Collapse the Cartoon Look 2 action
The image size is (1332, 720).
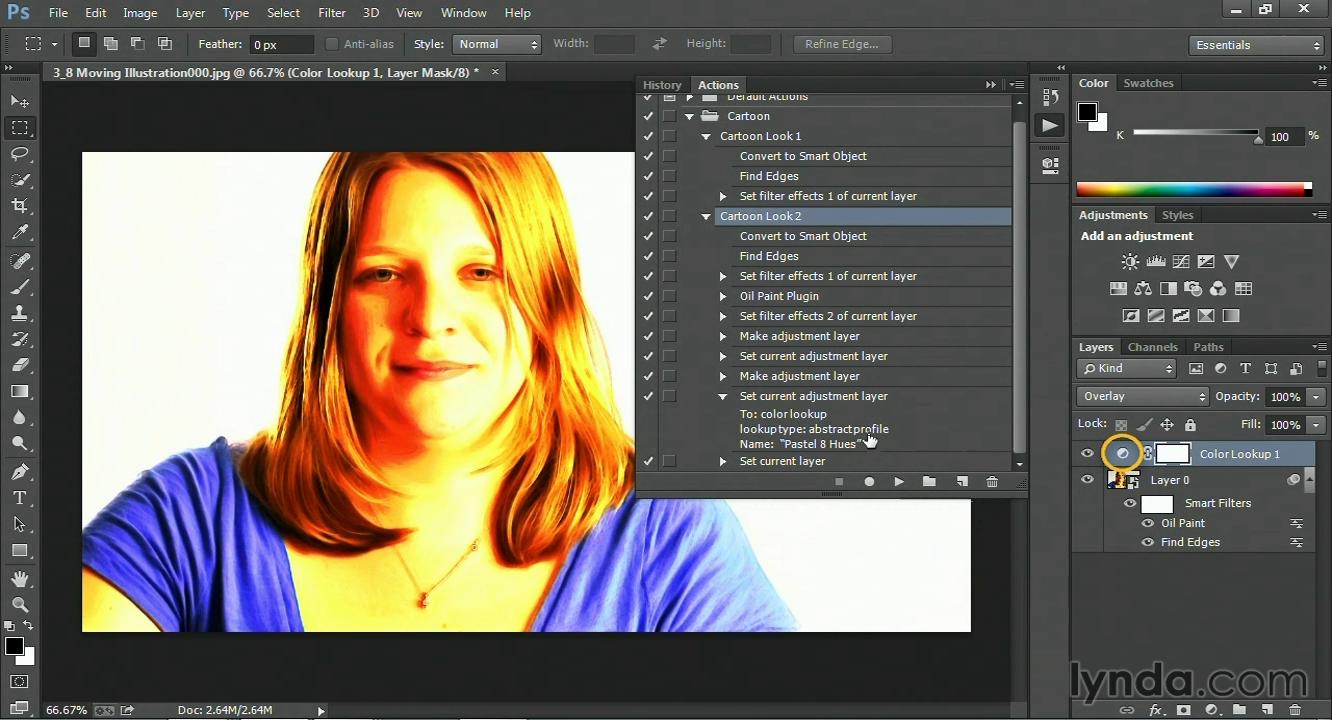coord(706,216)
